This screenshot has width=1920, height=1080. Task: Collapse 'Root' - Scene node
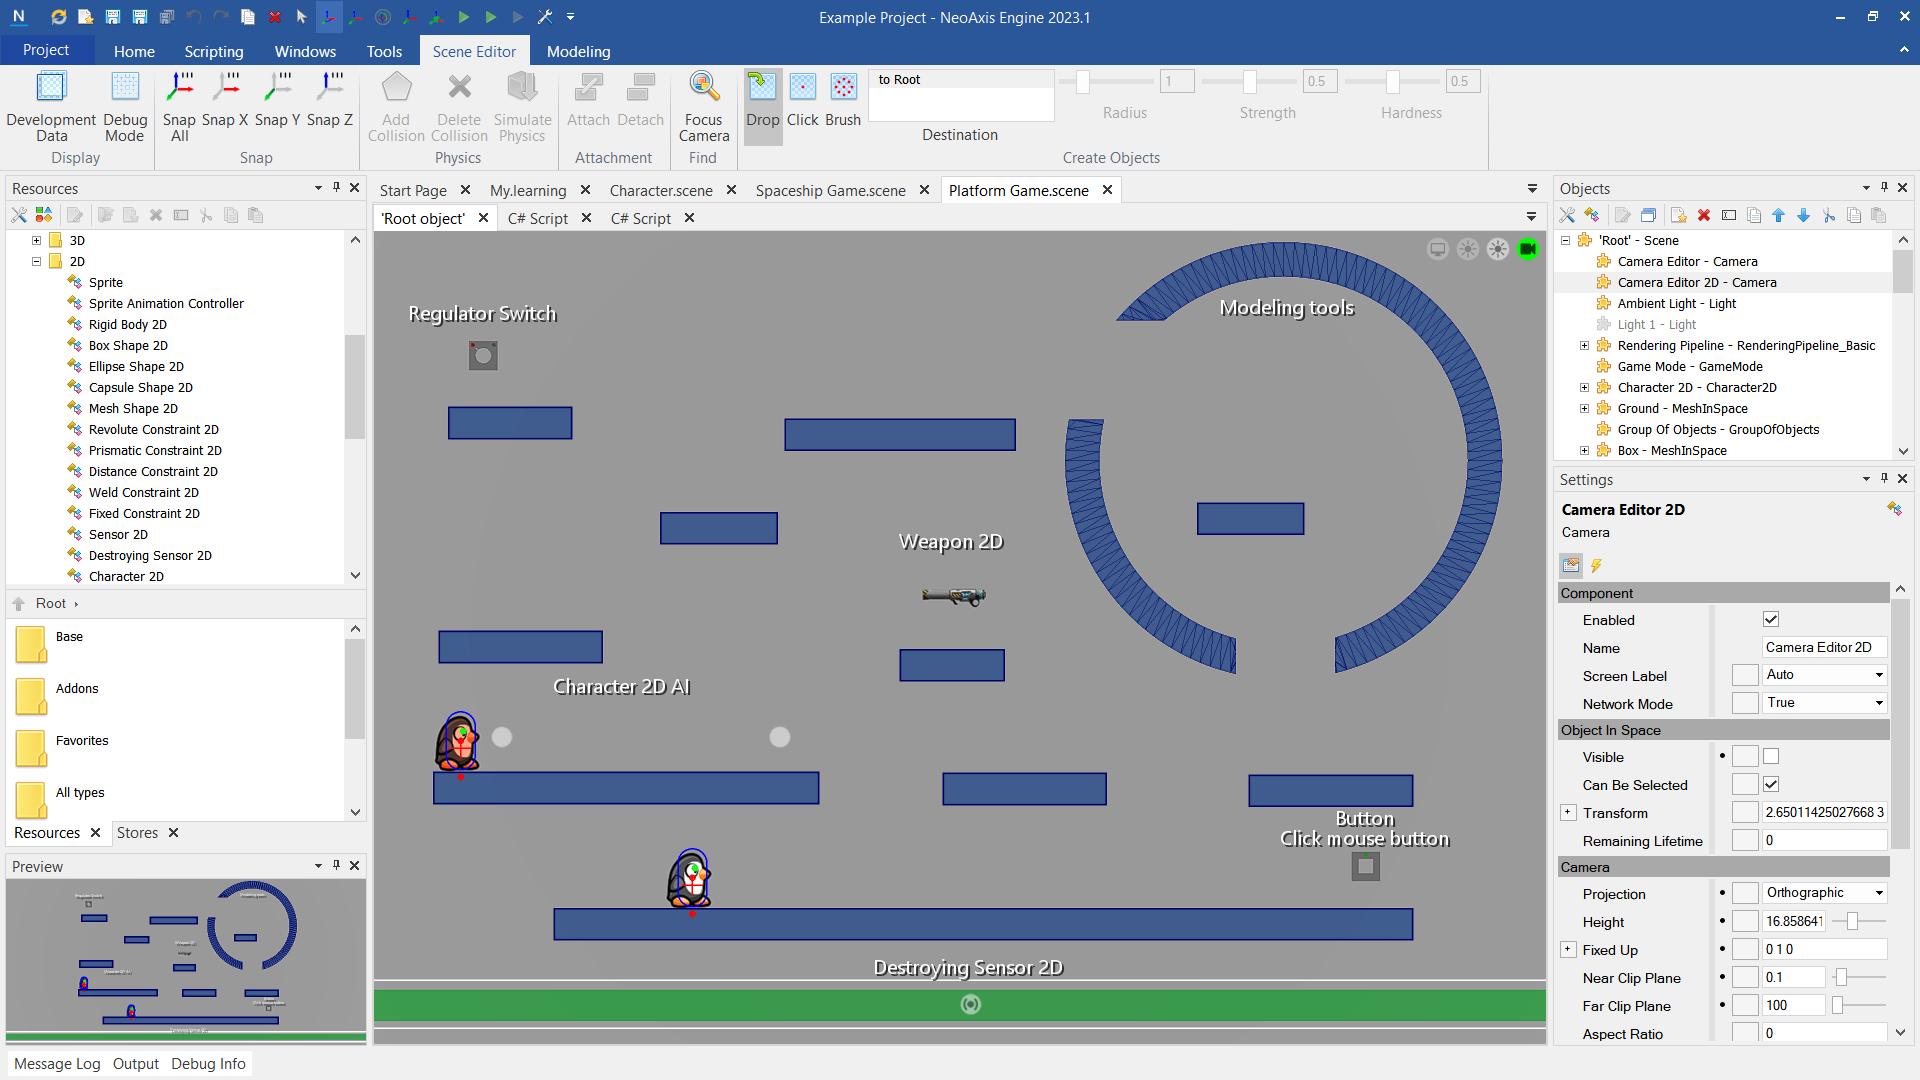tap(1565, 240)
